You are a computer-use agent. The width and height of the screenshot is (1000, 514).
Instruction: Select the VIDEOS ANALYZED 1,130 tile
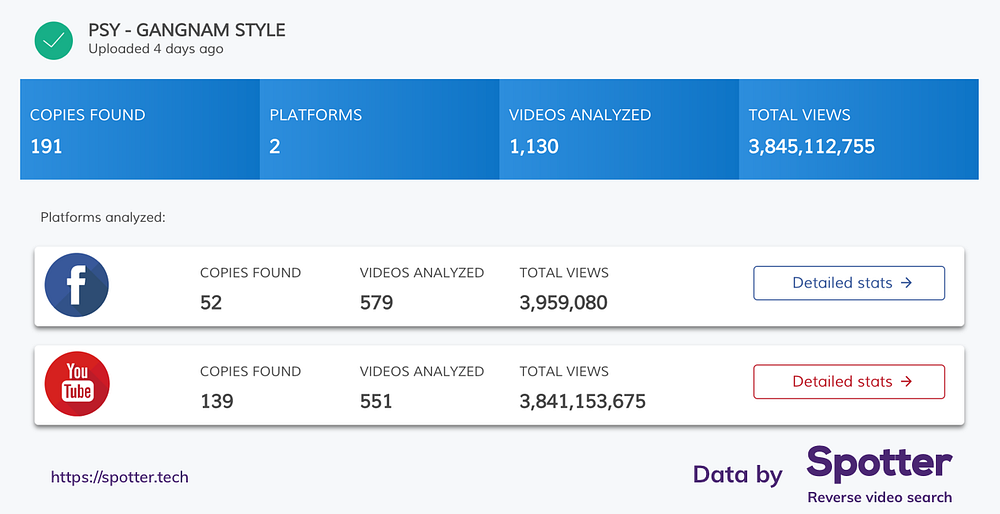[x=619, y=129]
